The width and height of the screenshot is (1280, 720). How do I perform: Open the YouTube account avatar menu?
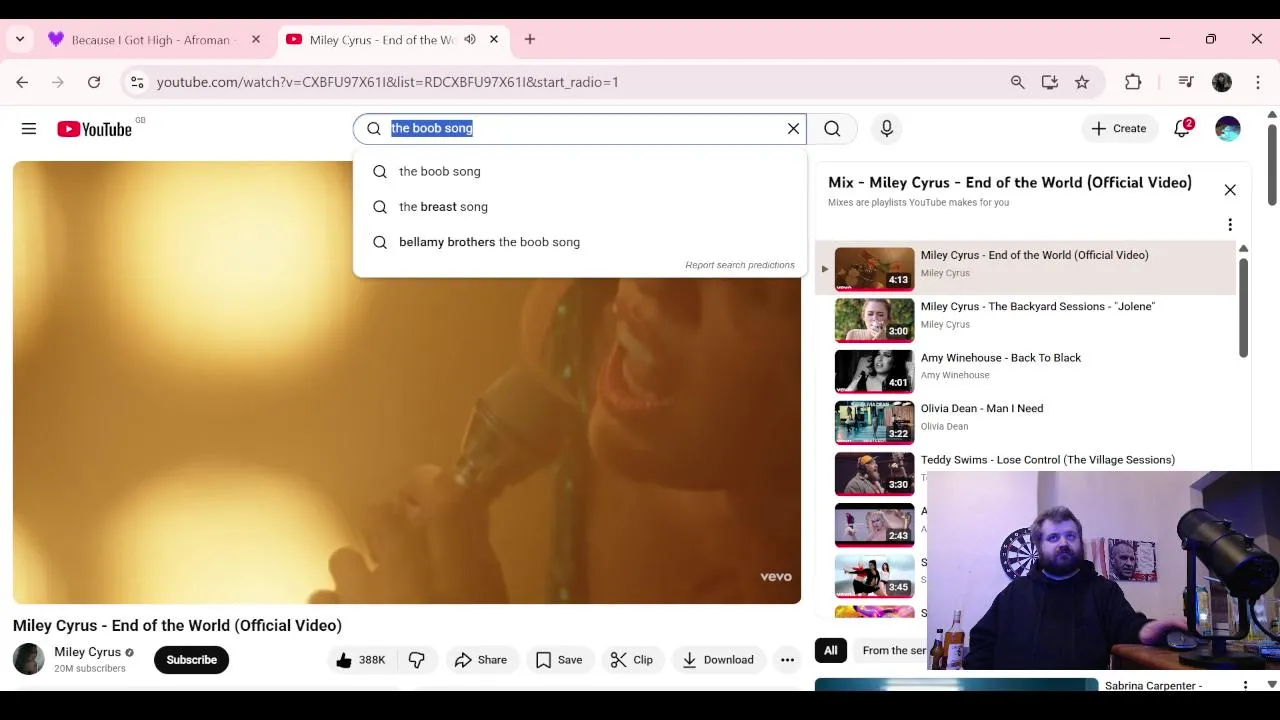point(1228,128)
